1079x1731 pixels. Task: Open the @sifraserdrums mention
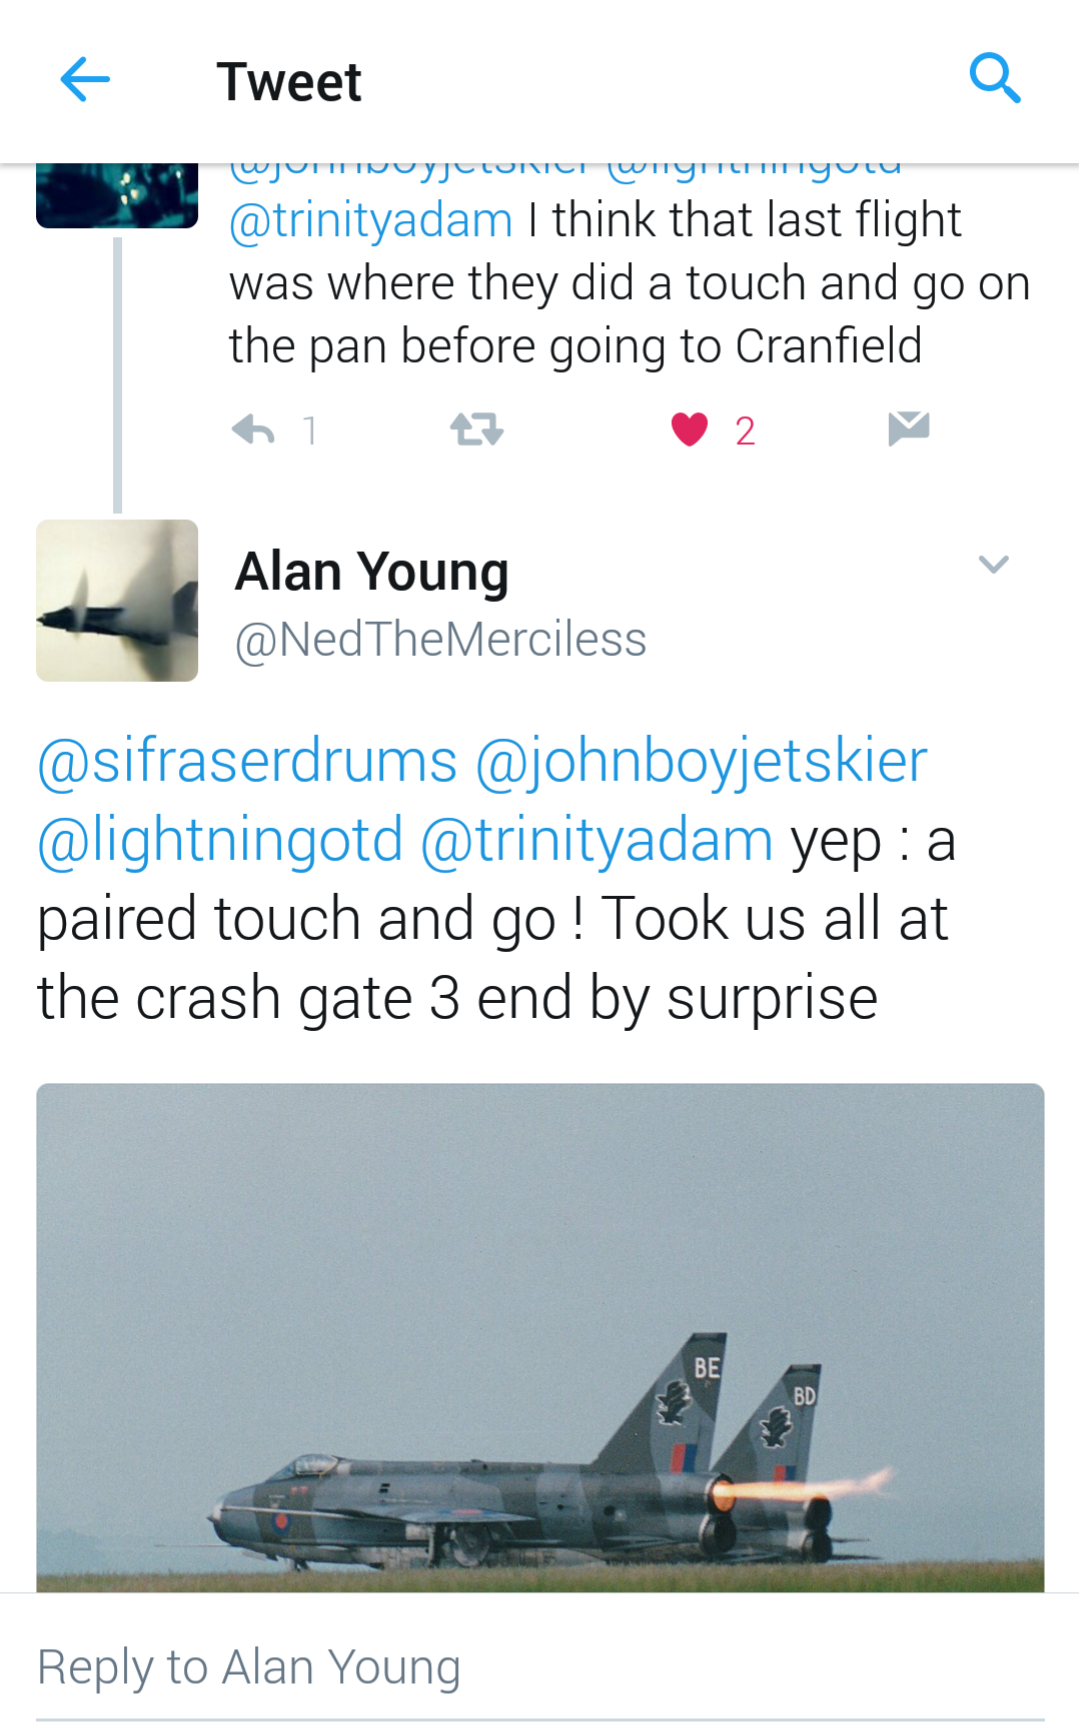point(247,761)
